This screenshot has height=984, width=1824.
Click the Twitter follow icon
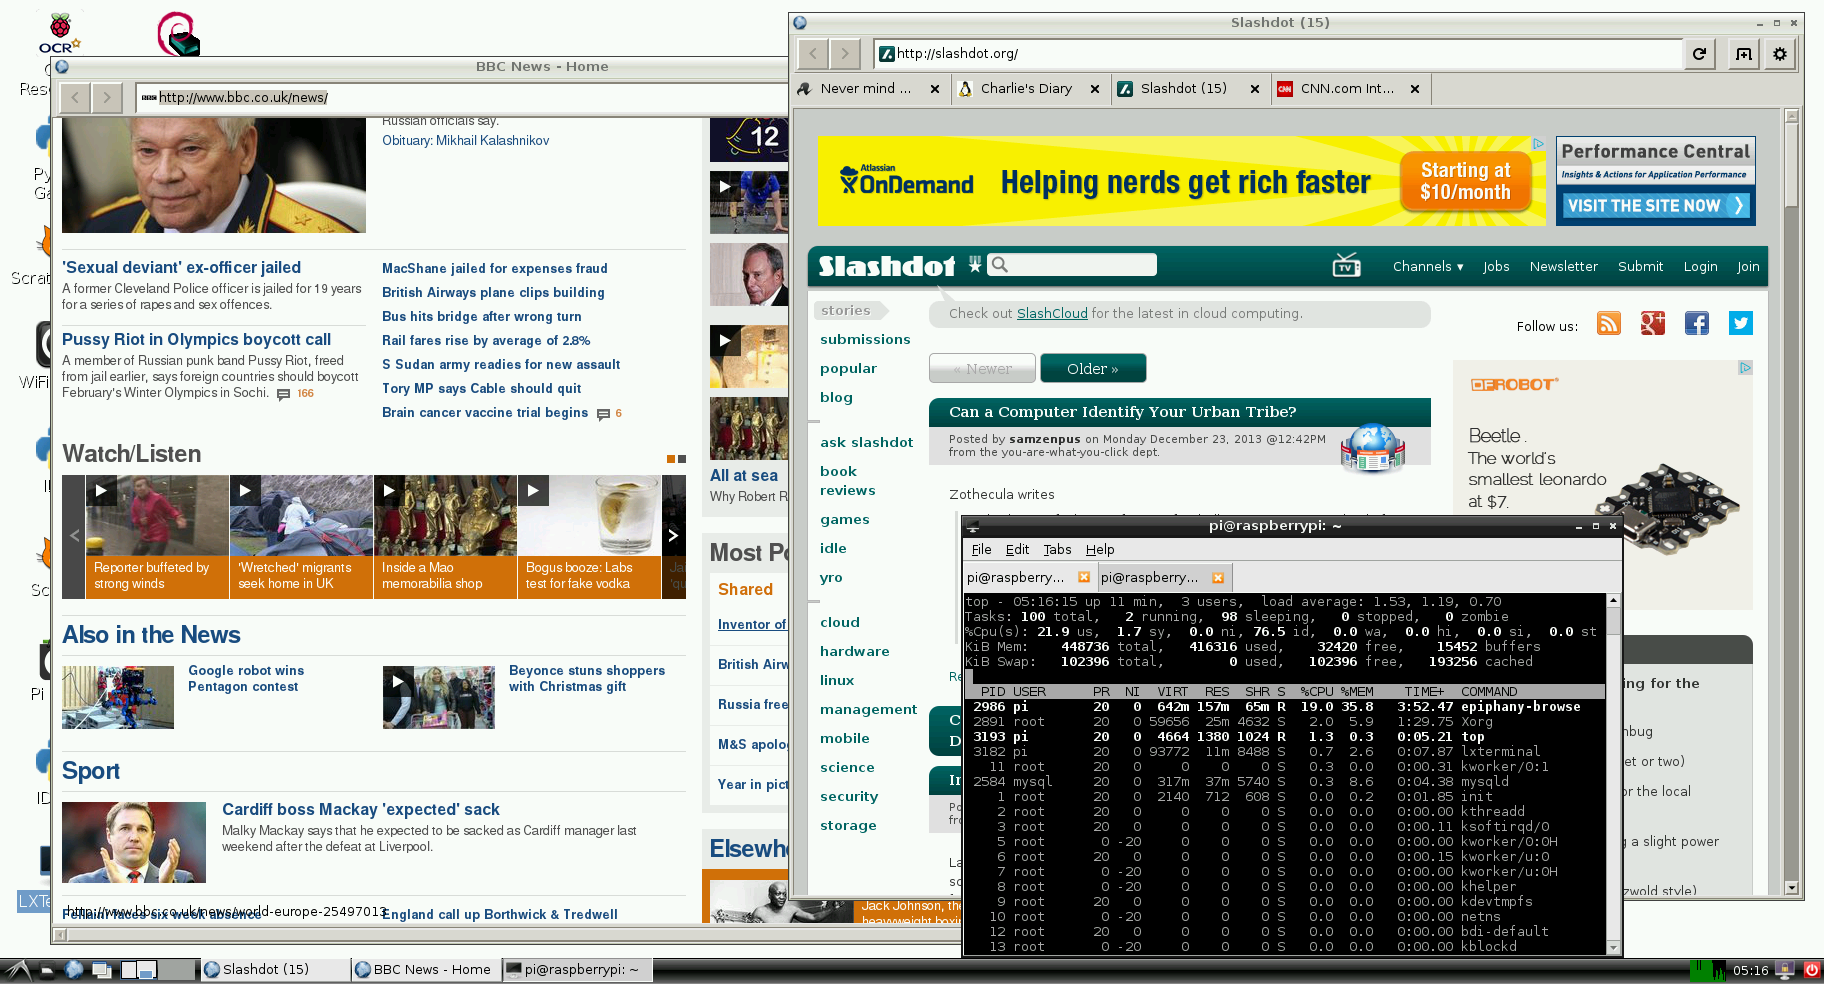coord(1740,324)
